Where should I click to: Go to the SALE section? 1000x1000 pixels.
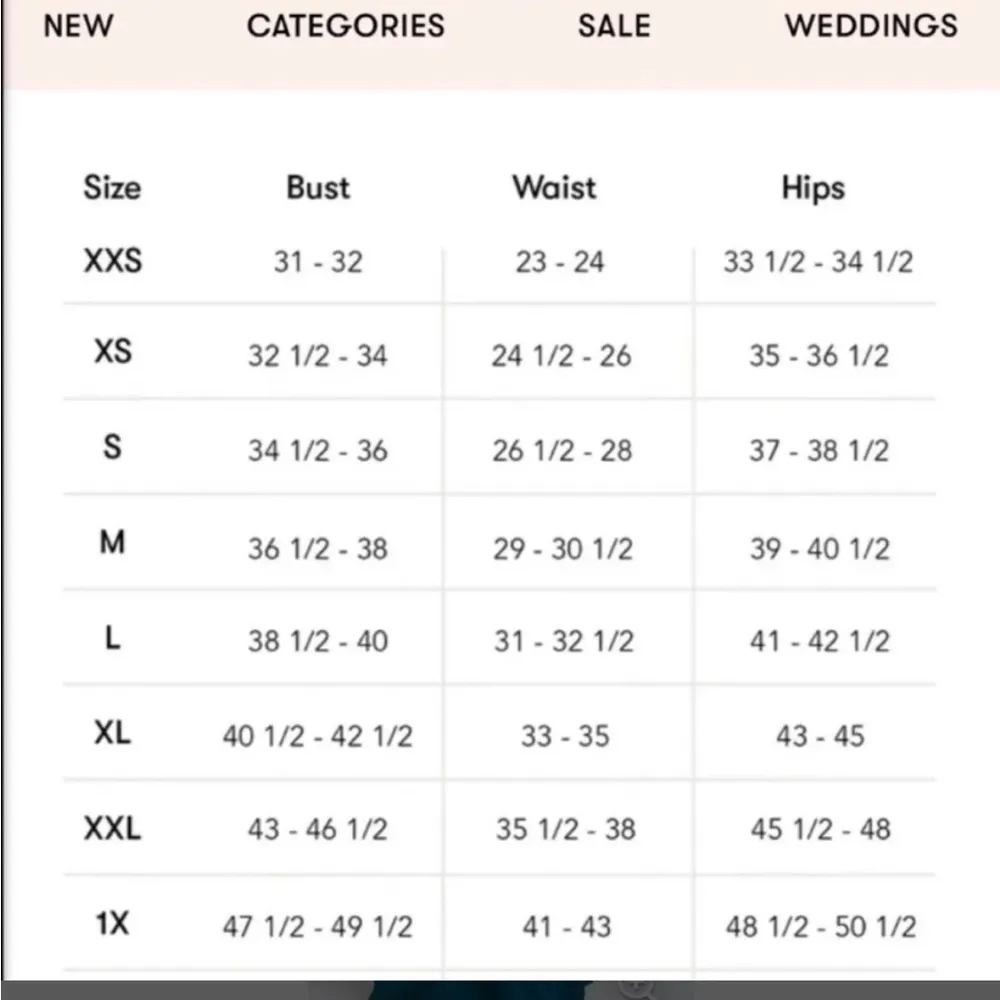click(x=613, y=25)
